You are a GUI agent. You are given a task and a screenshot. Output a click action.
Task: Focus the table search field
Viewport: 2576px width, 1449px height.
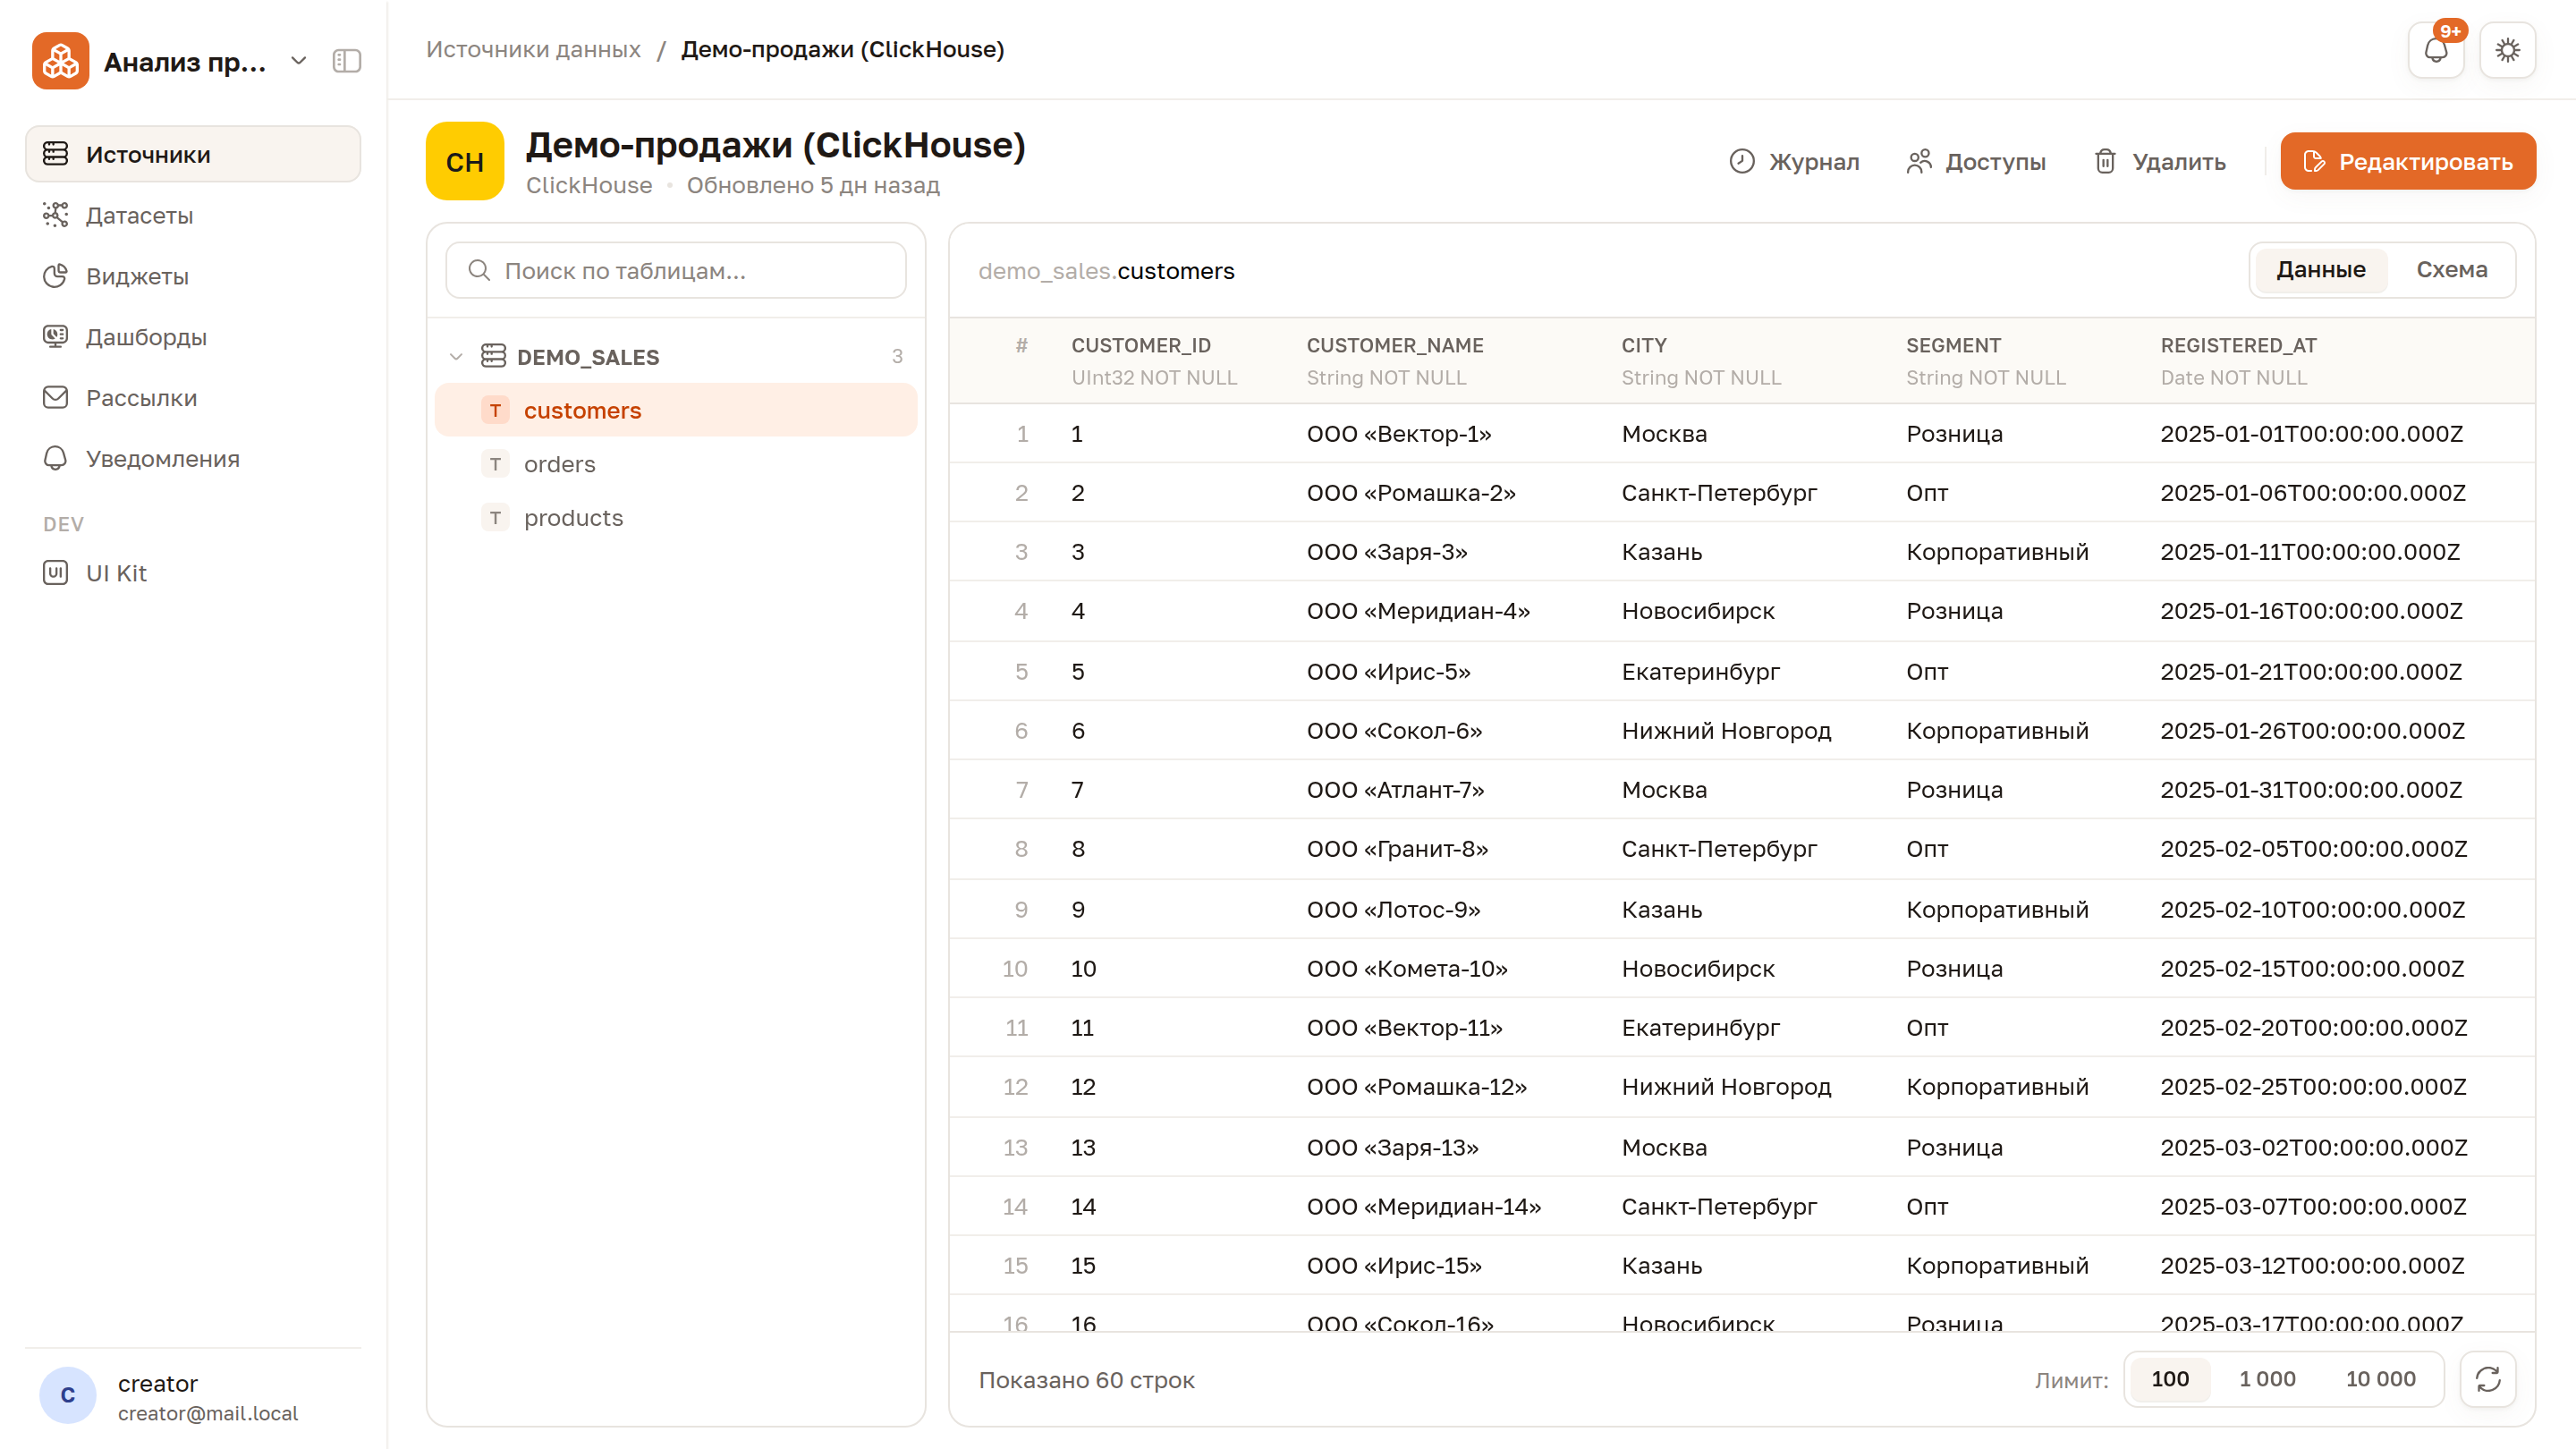point(676,270)
